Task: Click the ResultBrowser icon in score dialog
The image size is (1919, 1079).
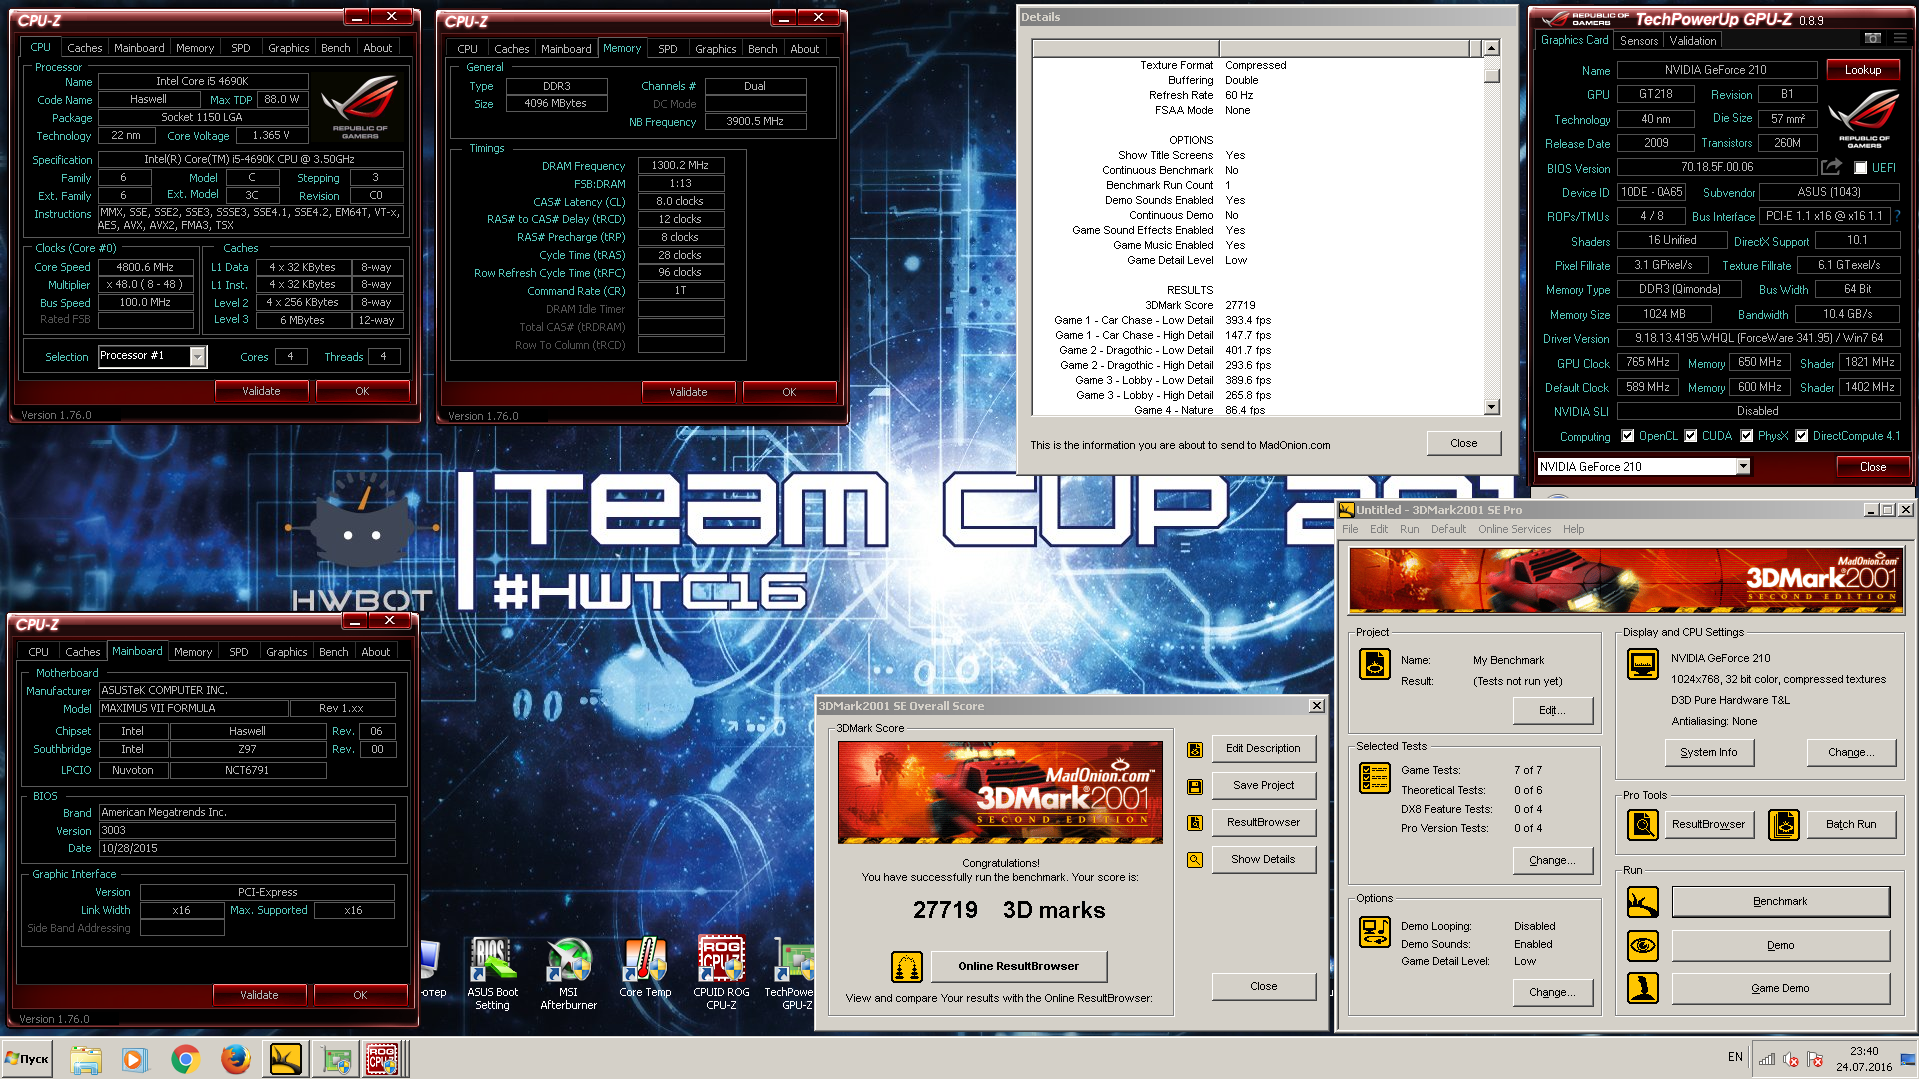Action: coord(1194,823)
